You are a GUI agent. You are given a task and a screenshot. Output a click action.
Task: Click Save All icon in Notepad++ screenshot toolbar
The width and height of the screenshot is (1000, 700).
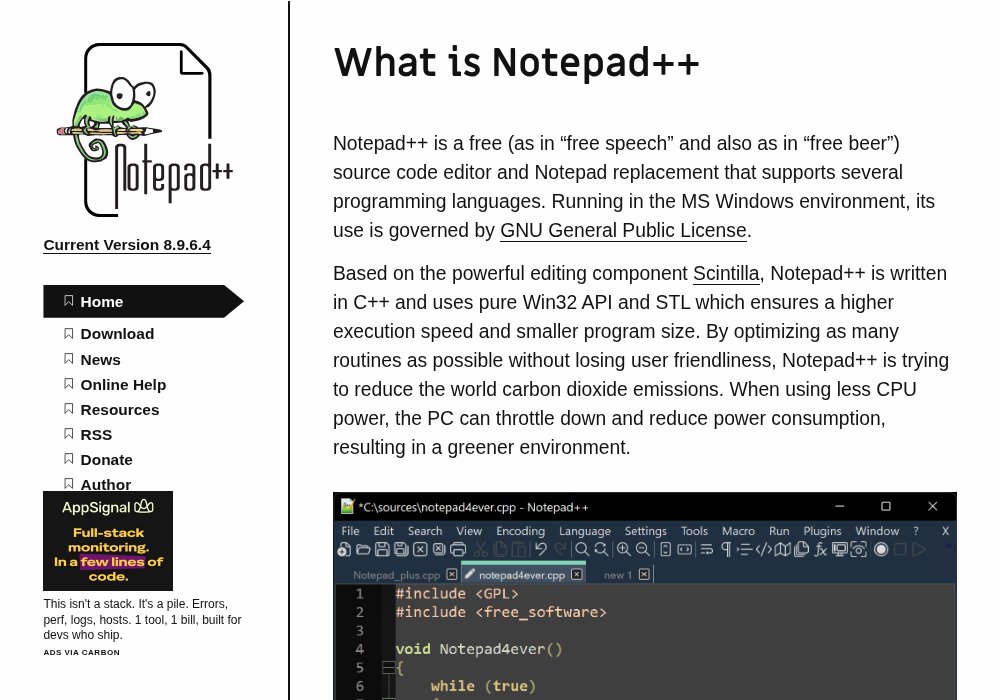[401, 550]
